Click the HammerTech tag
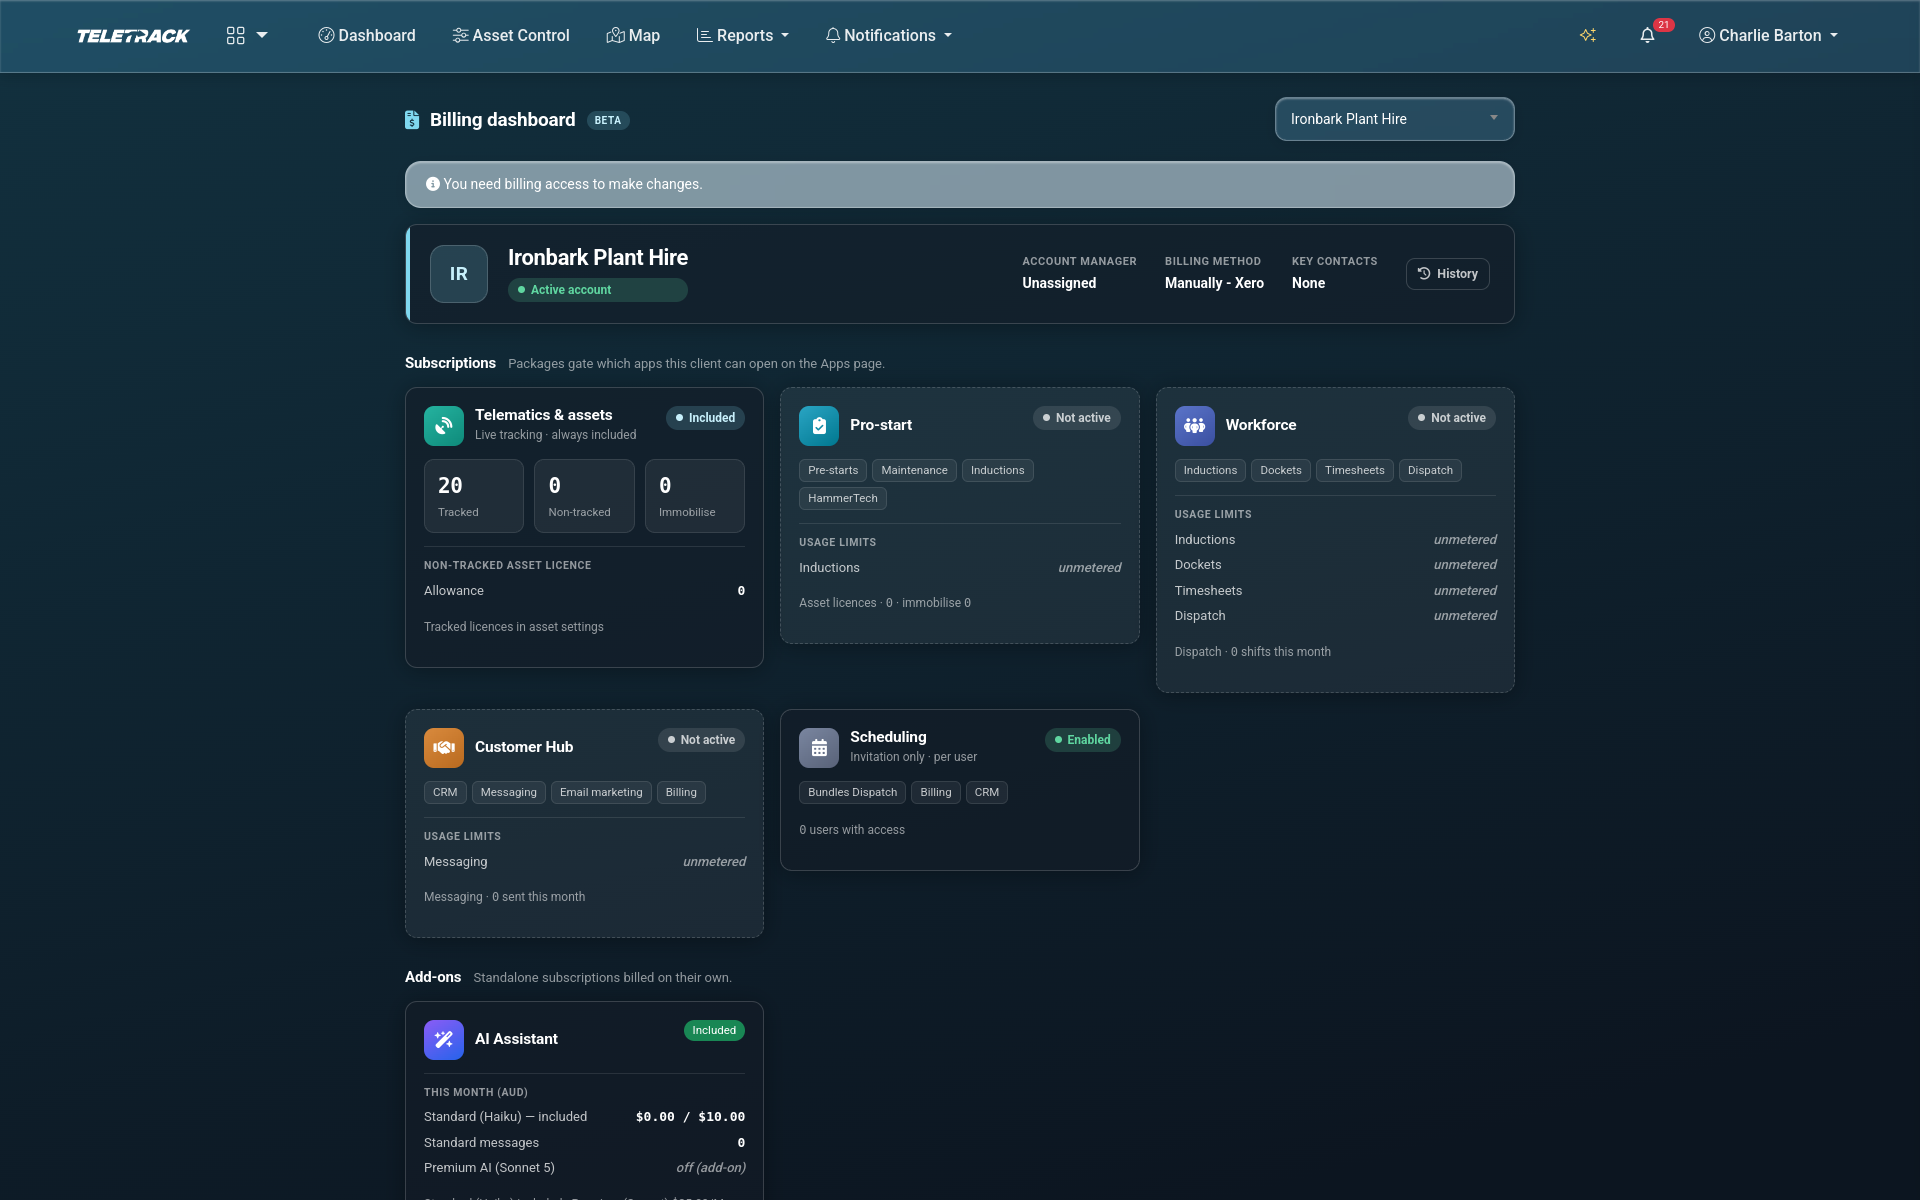Image resolution: width=1920 pixels, height=1200 pixels. pyautogui.click(x=843, y=498)
